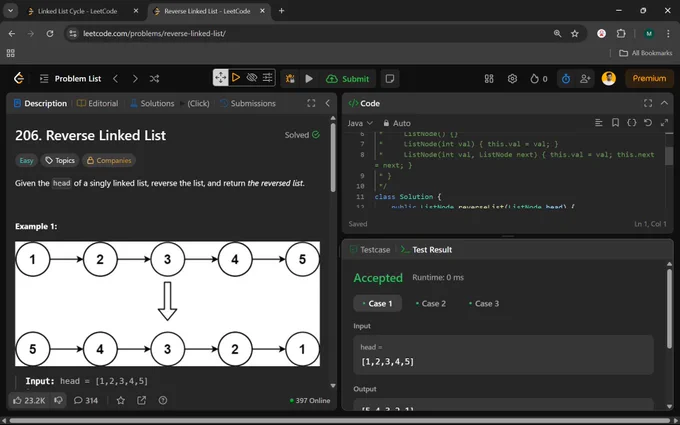Viewport: 680px width, 425px height.
Task: Click the invite person icon
Action: tap(585, 78)
